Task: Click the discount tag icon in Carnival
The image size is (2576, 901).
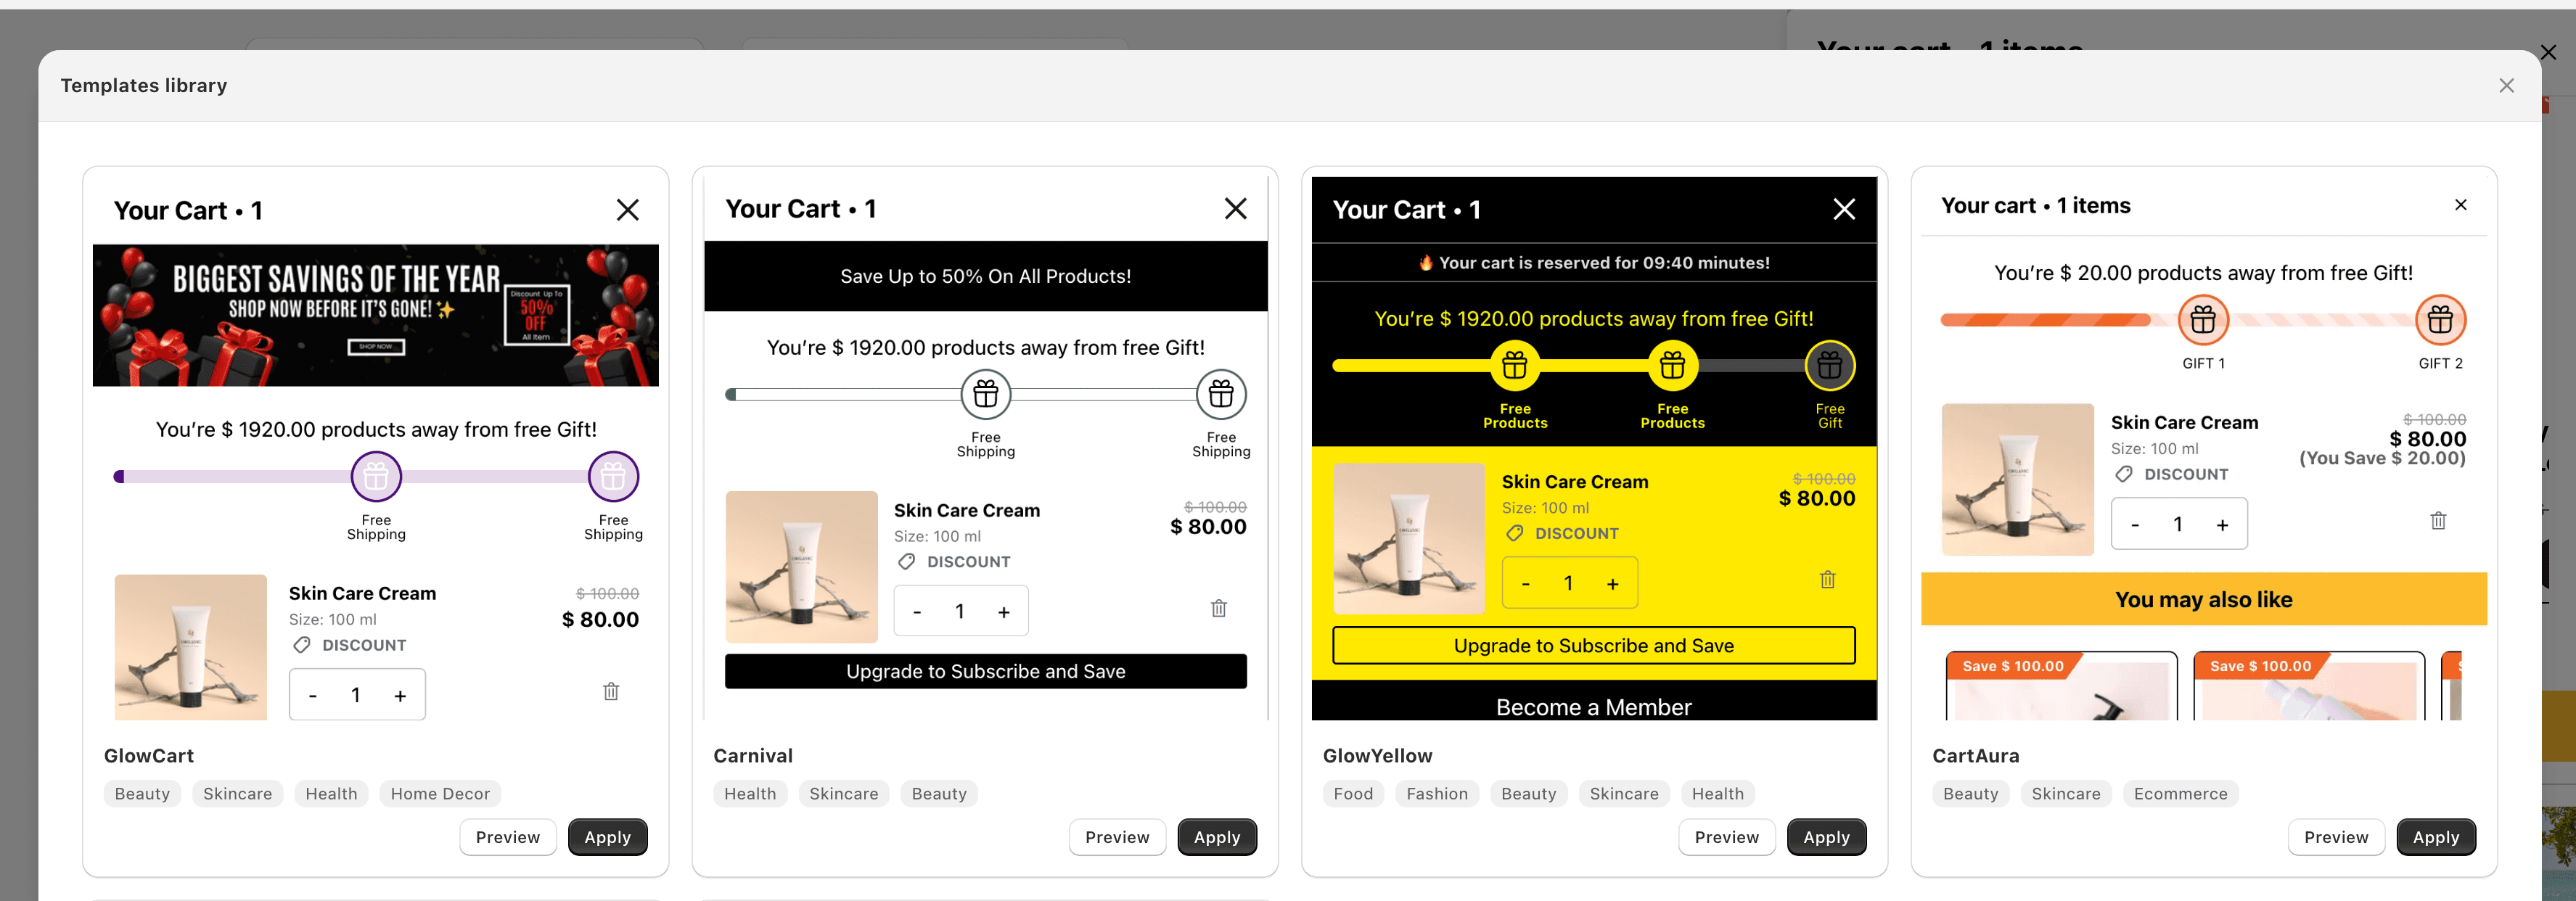Action: click(x=906, y=562)
